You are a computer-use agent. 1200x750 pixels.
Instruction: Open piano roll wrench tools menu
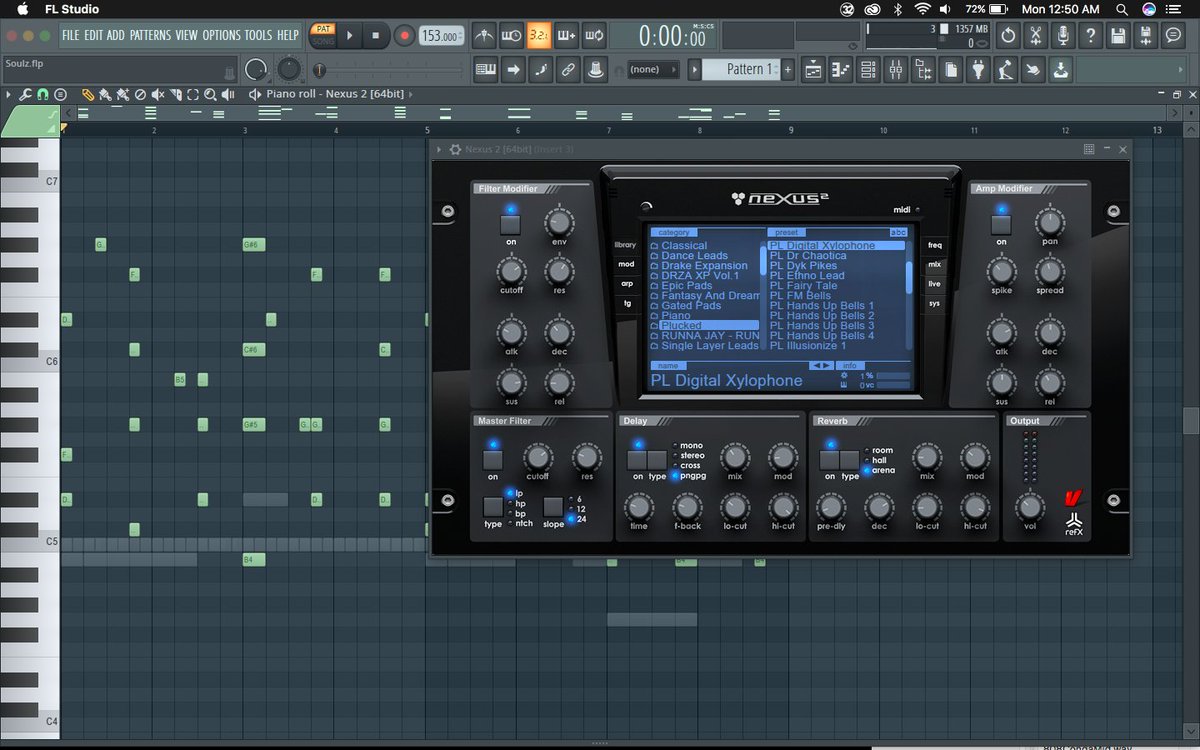pyautogui.click(x=25, y=94)
